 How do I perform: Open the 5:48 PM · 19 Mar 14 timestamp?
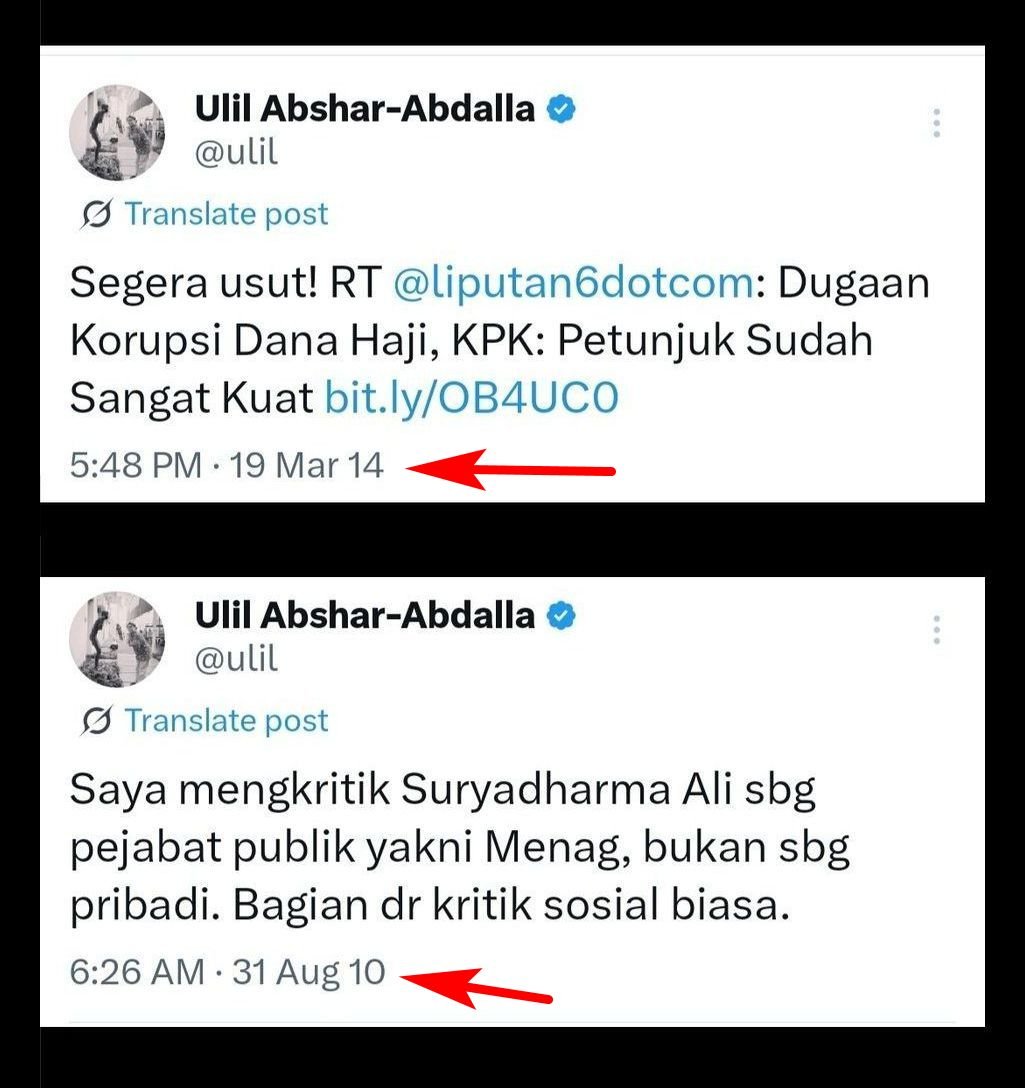(226, 466)
